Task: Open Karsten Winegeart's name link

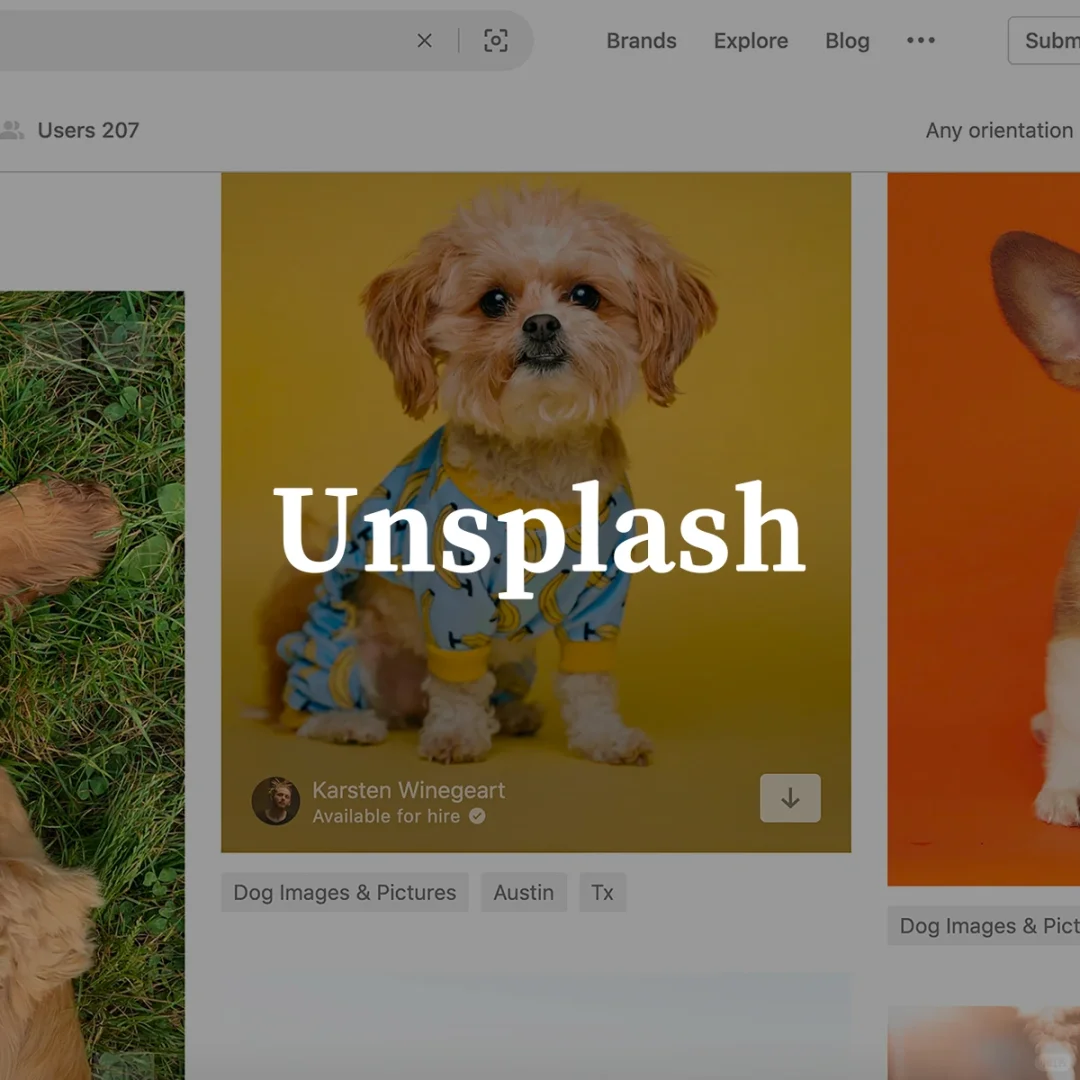Action: (x=408, y=790)
